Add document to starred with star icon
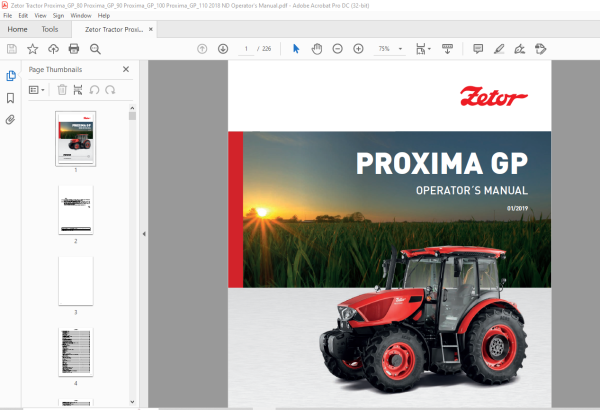The height and width of the screenshot is (410, 600). coord(33,49)
